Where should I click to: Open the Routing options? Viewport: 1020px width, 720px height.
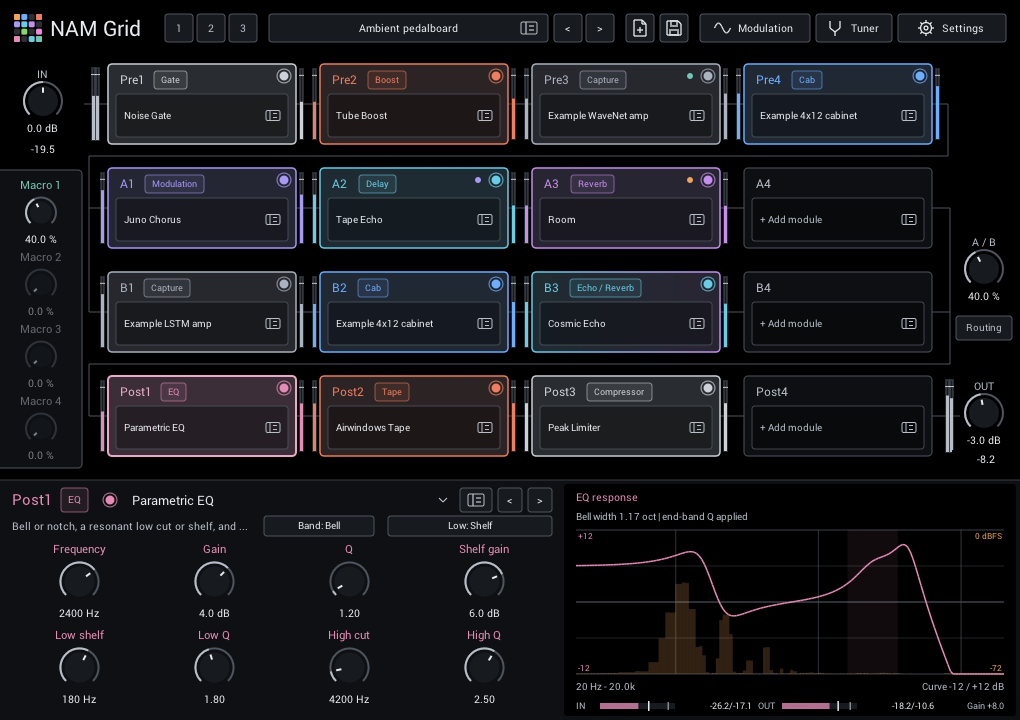click(983, 328)
